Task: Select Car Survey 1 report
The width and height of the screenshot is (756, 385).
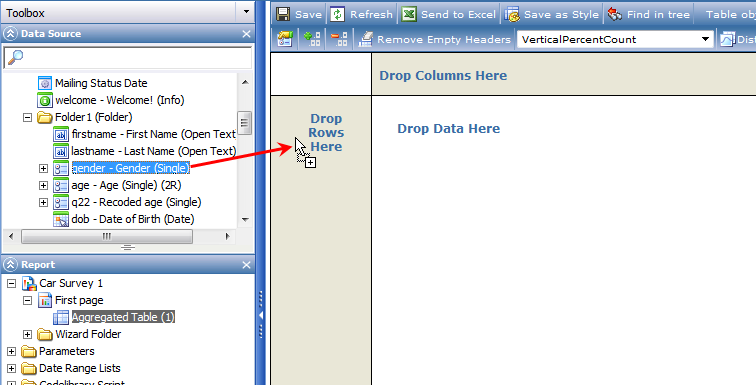Action: pyautogui.click(x=71, y=283)
